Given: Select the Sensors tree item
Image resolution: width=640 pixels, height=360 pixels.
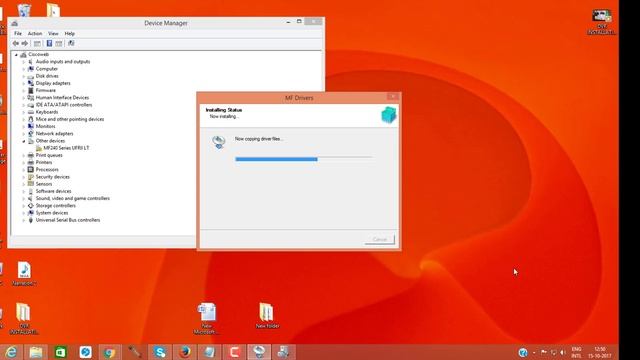Looking at the screenshot, I should 44,184.
